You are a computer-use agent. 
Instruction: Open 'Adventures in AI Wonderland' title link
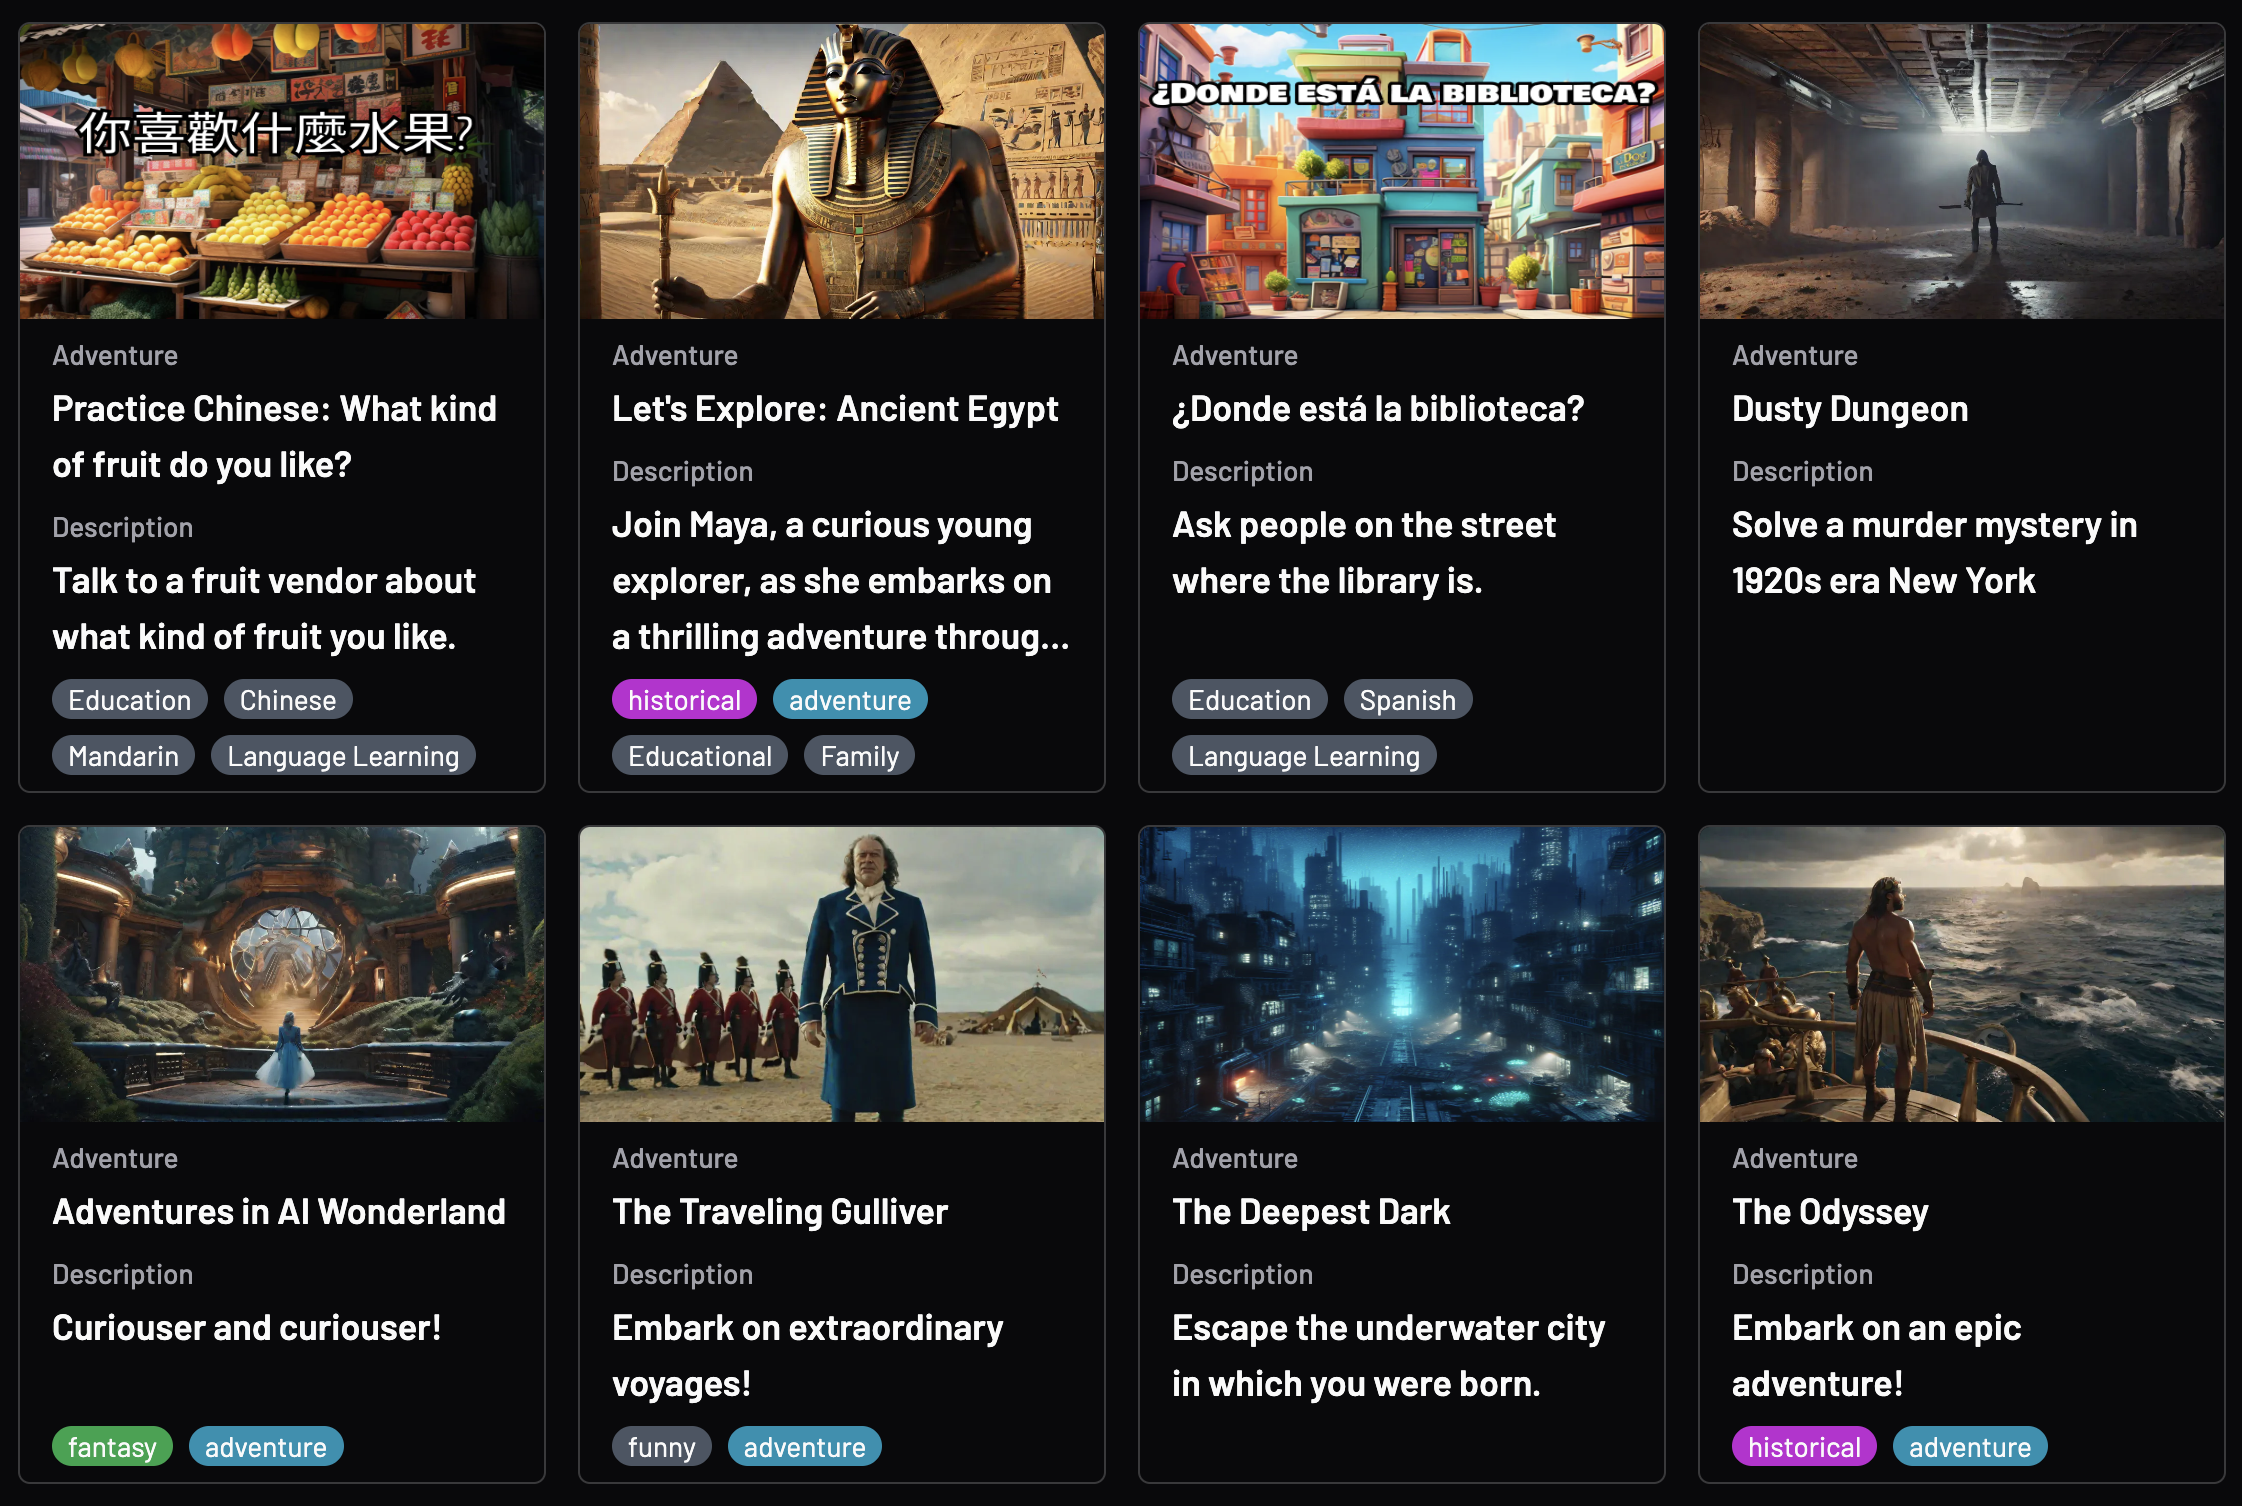[x=279, y=1212]
